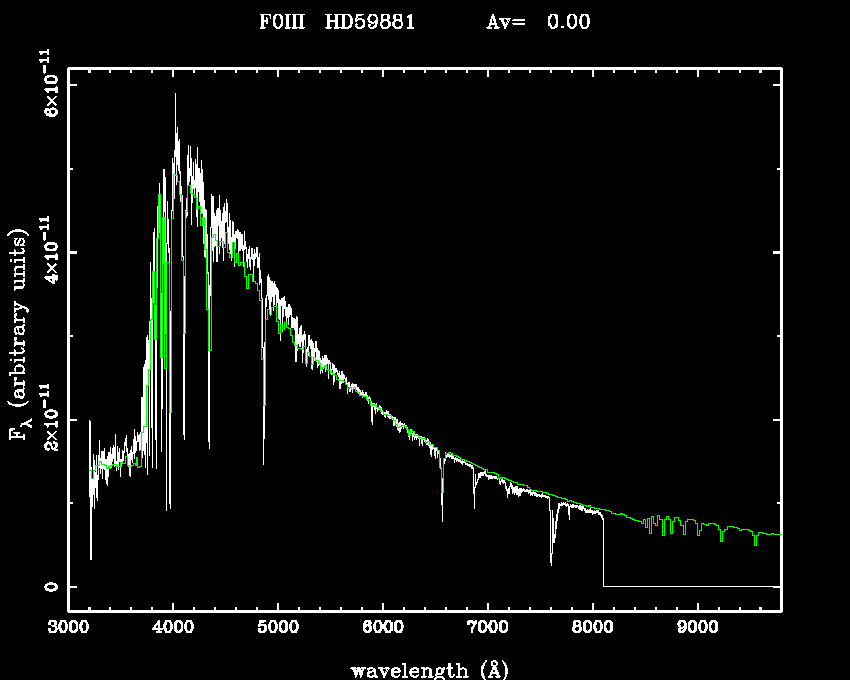Click the 2×10⁻¹¹ y-axis tick label
The width and height of the screenshot is (850, 680).
[x=47, y=418]
